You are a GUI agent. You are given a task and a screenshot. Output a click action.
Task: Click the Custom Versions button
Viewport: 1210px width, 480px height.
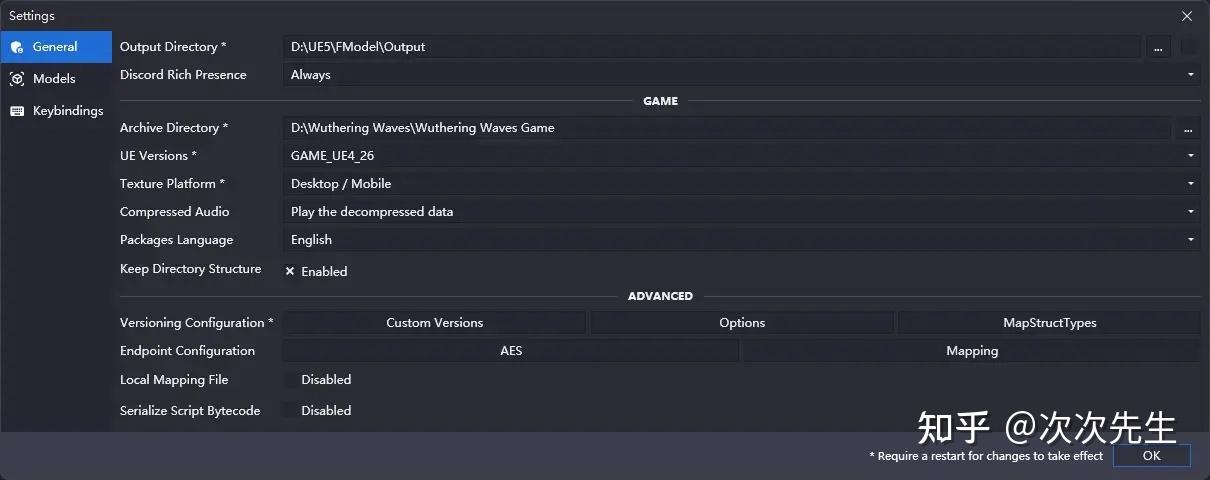434,323
